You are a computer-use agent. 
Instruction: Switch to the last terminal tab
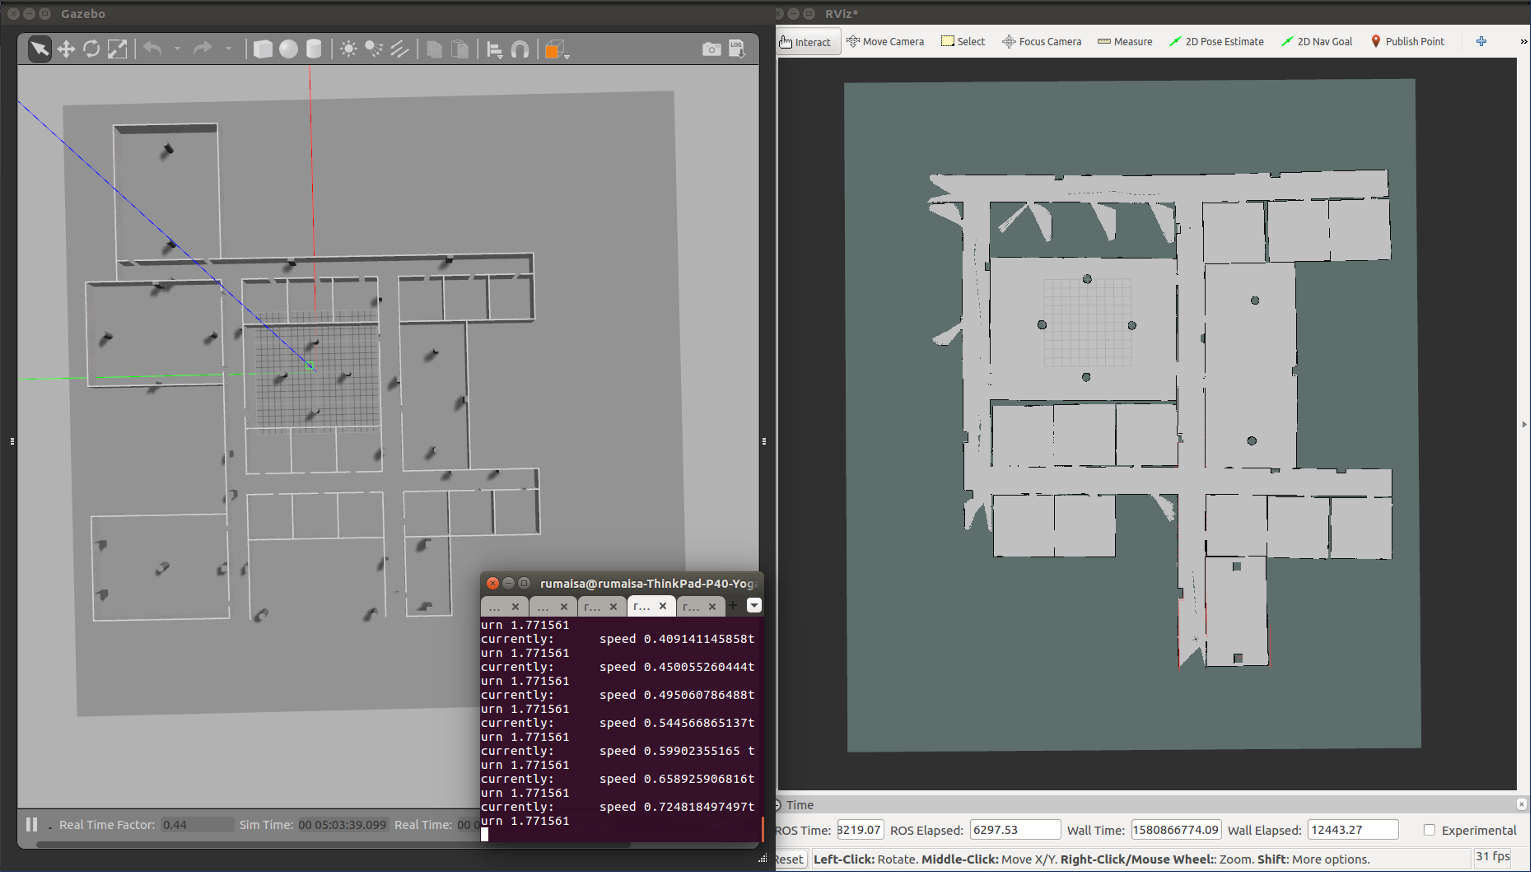coord(700,606)
